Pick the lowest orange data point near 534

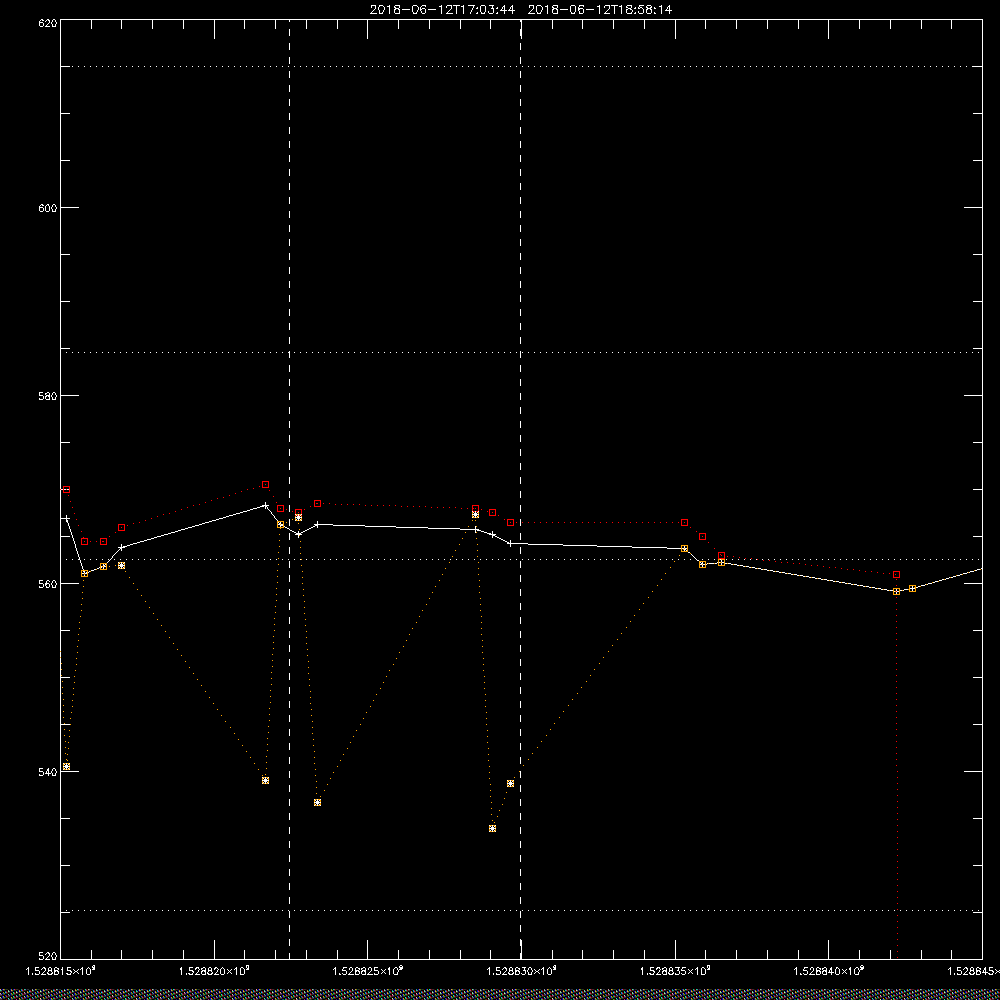click(492, 828)
